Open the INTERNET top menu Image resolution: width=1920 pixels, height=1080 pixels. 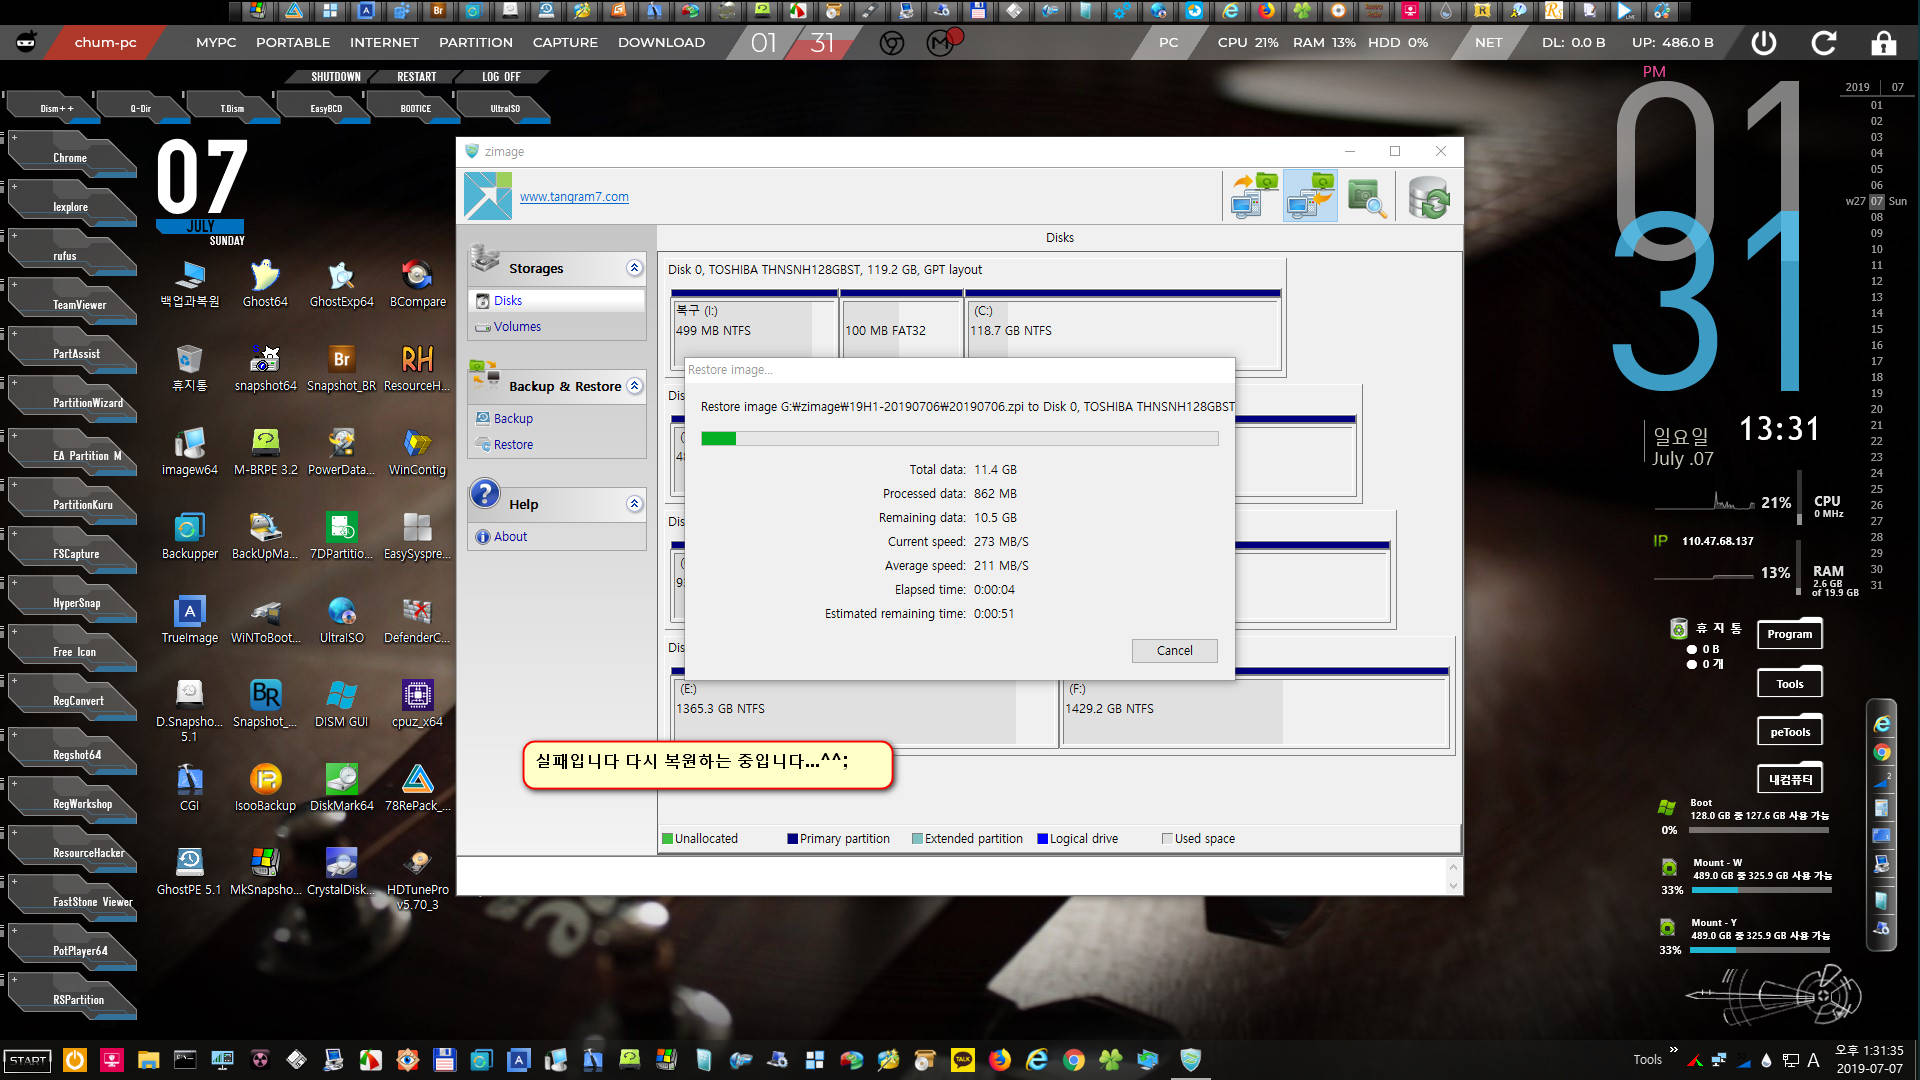(384, 43)
